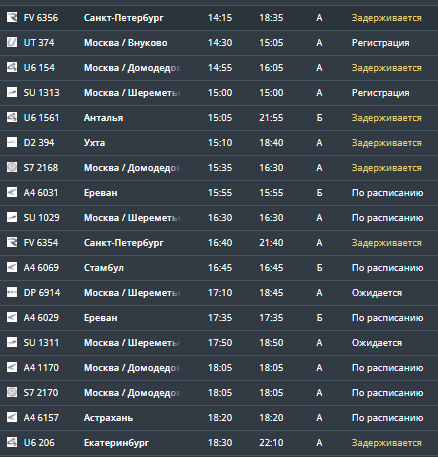
Task: Click the airline icon for flight D2 394
Action: pos(12,142)
